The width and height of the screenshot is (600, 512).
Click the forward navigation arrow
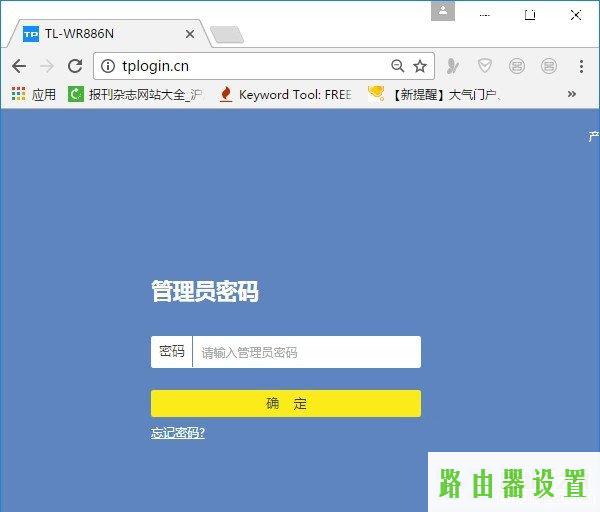click(47, 66)
